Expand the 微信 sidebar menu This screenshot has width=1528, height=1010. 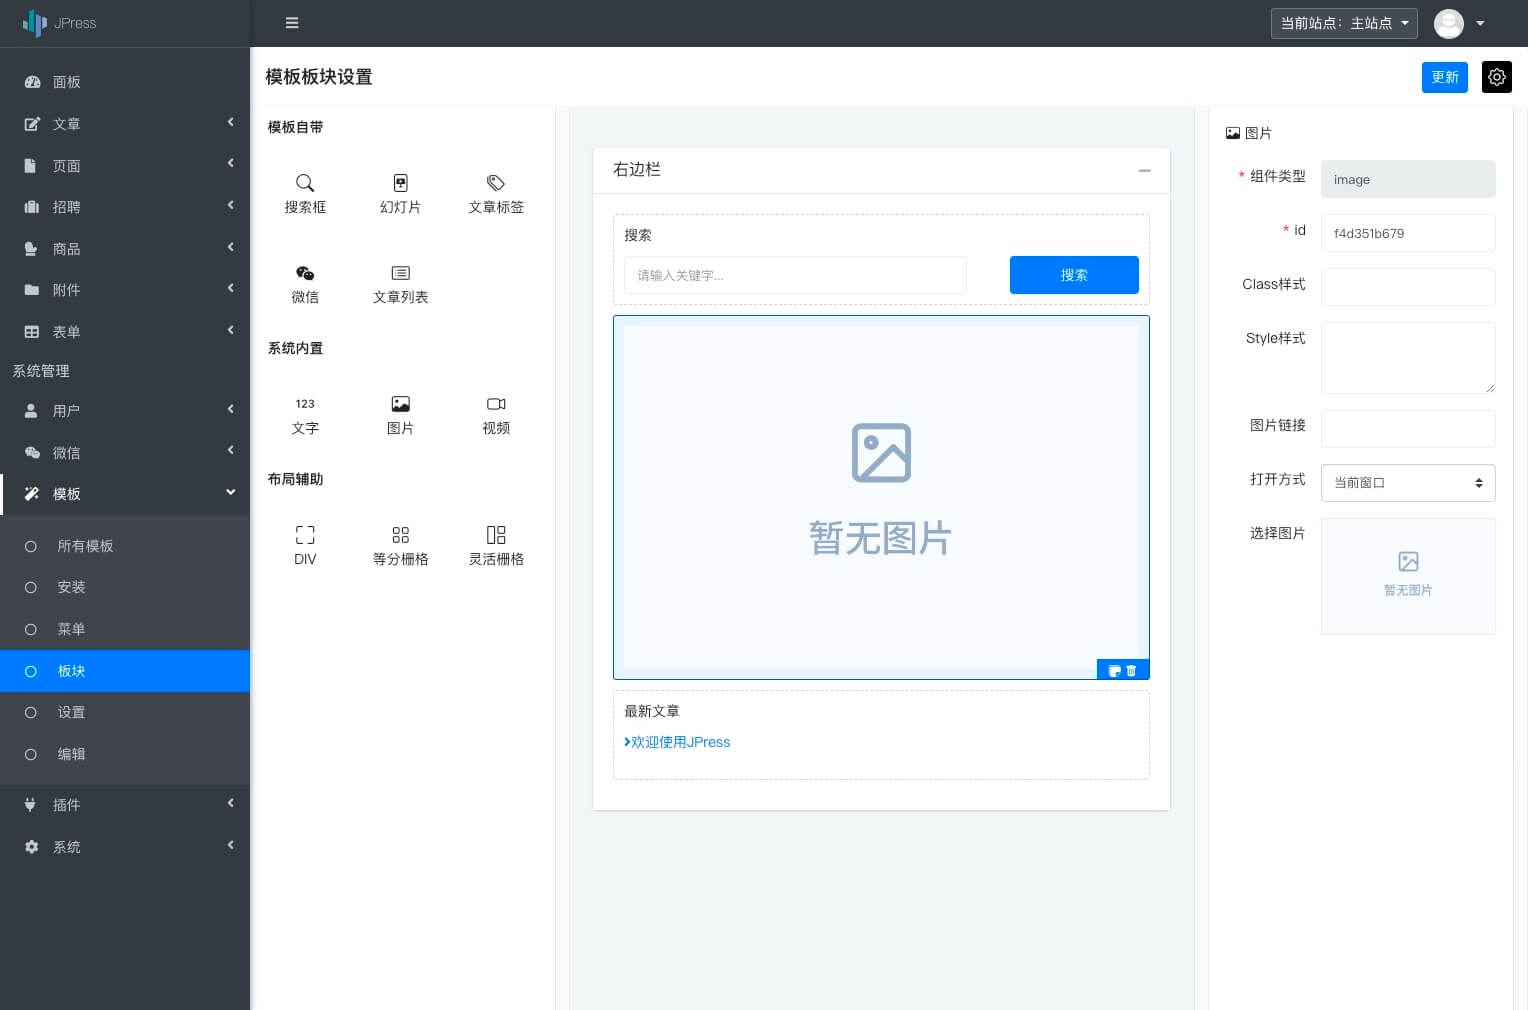pos(125,453)
